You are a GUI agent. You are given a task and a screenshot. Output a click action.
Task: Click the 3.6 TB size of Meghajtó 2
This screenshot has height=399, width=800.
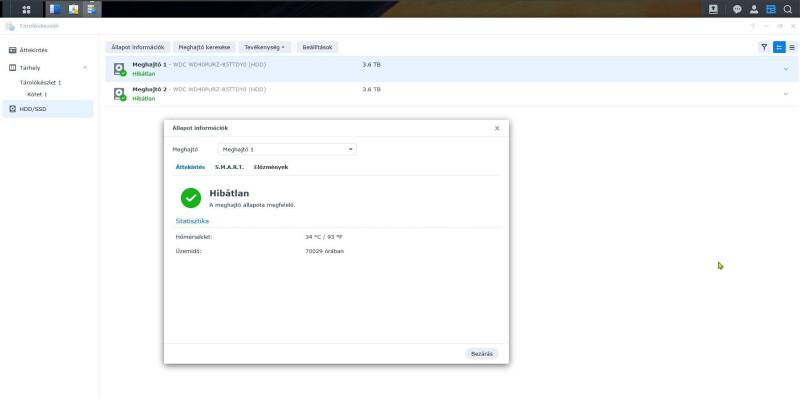(371, 89)
